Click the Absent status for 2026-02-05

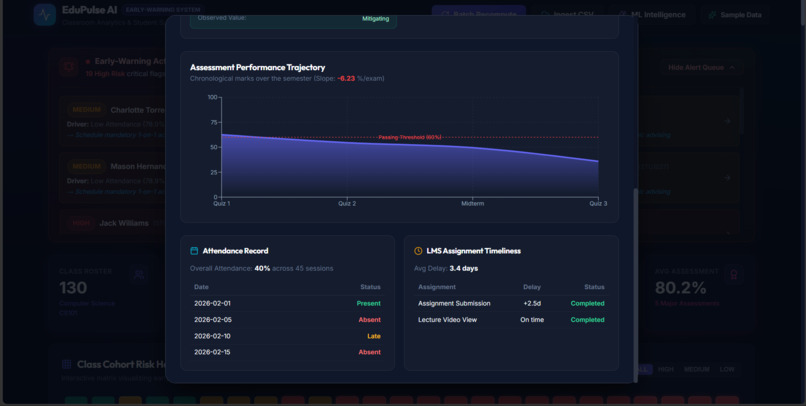click(370, 320)
